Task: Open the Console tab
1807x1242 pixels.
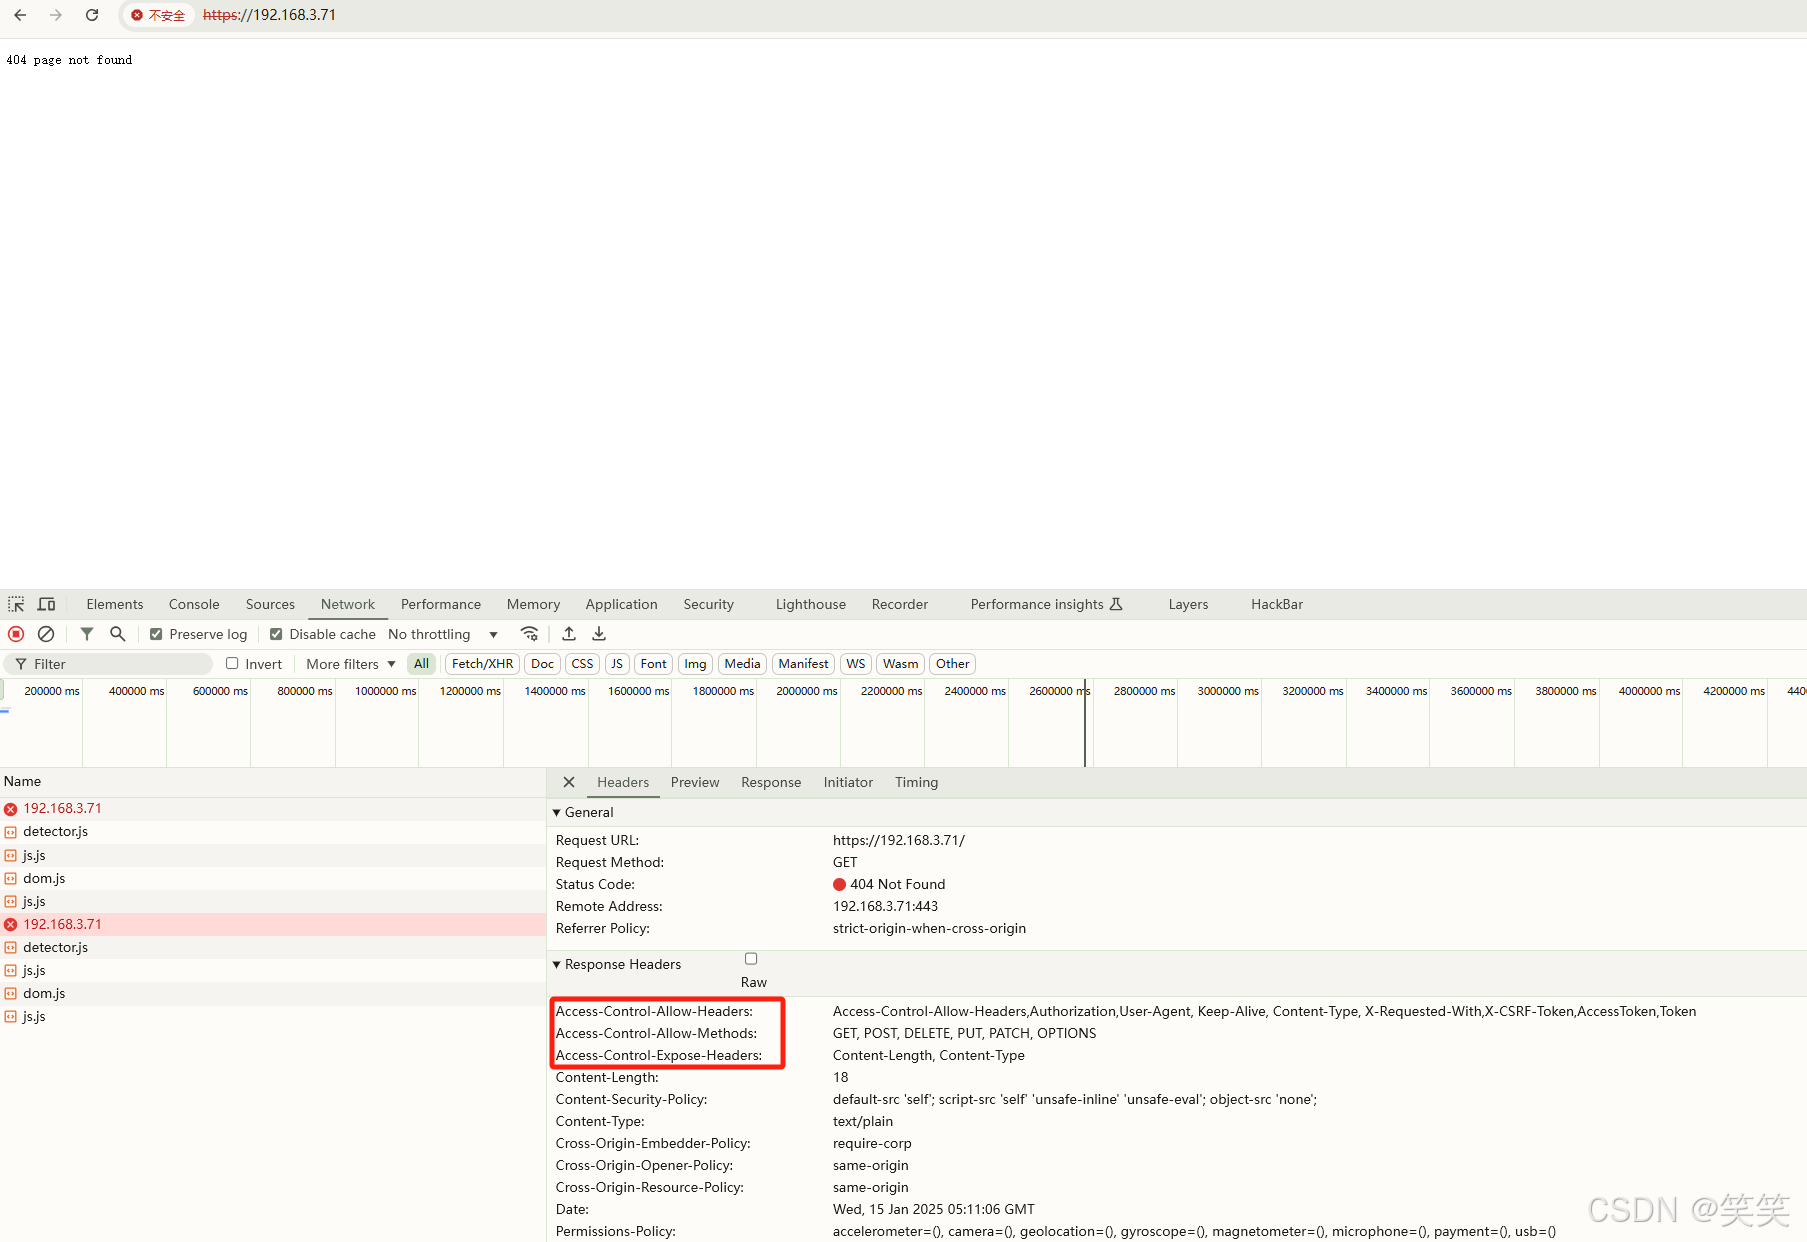Action: point(194,604)
